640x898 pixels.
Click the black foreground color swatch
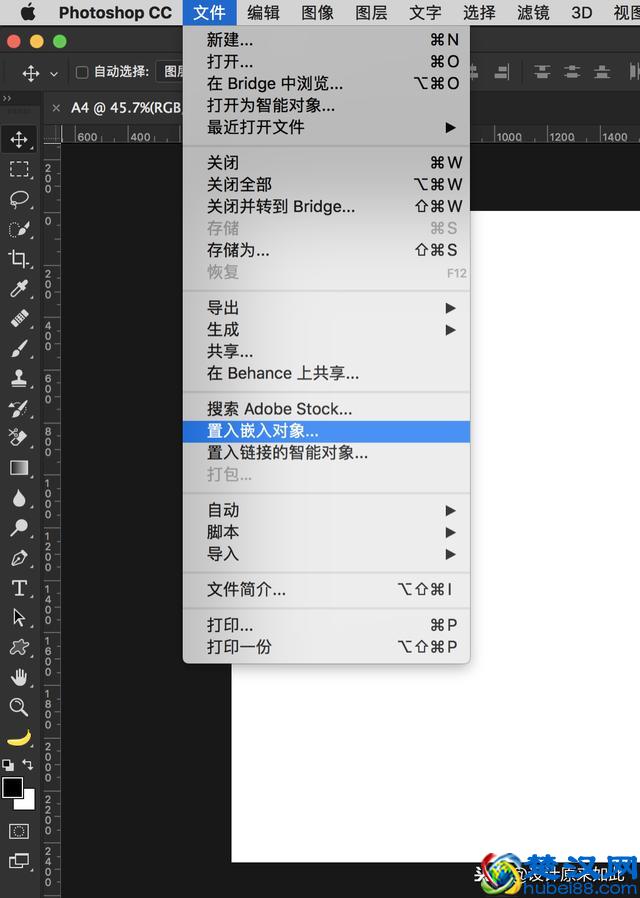coord(13,787)
